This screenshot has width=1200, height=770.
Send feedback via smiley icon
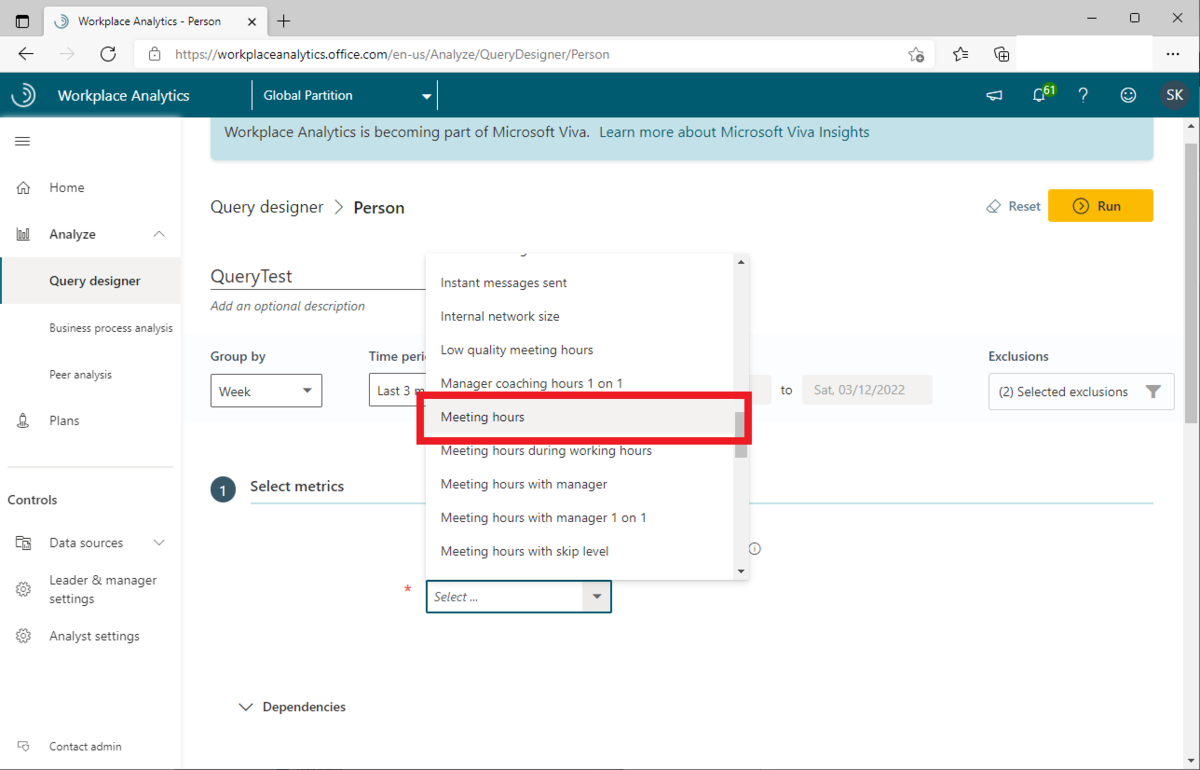[x=1128, y=95]
